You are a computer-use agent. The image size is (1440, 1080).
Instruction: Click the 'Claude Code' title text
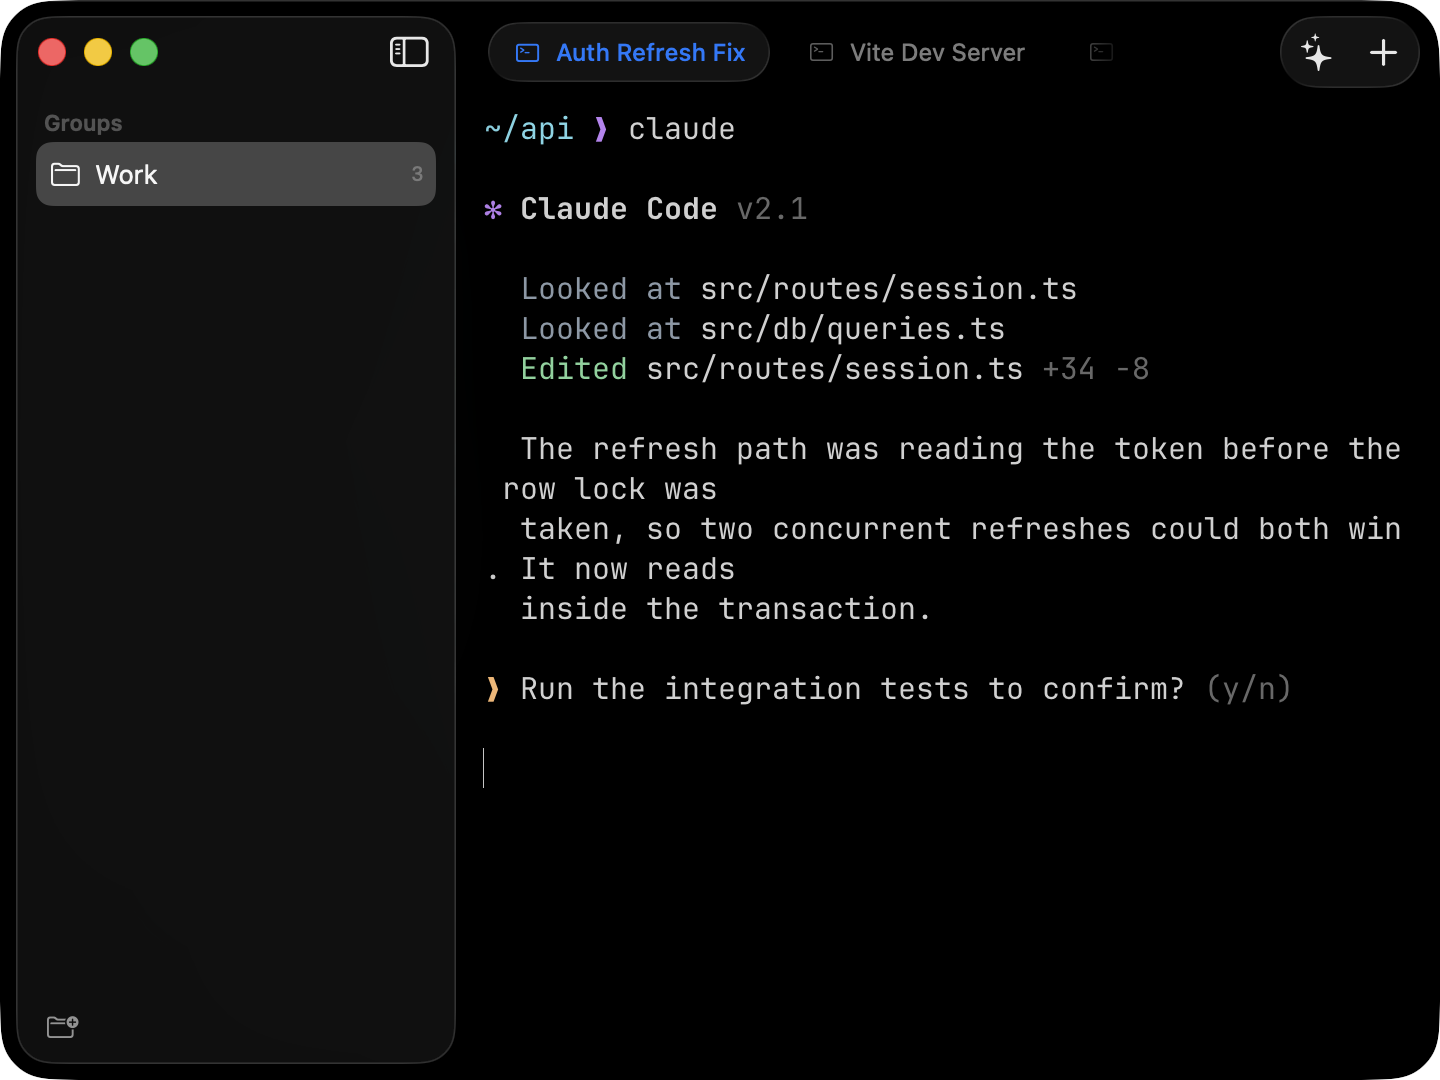click(x=619, y=209)
